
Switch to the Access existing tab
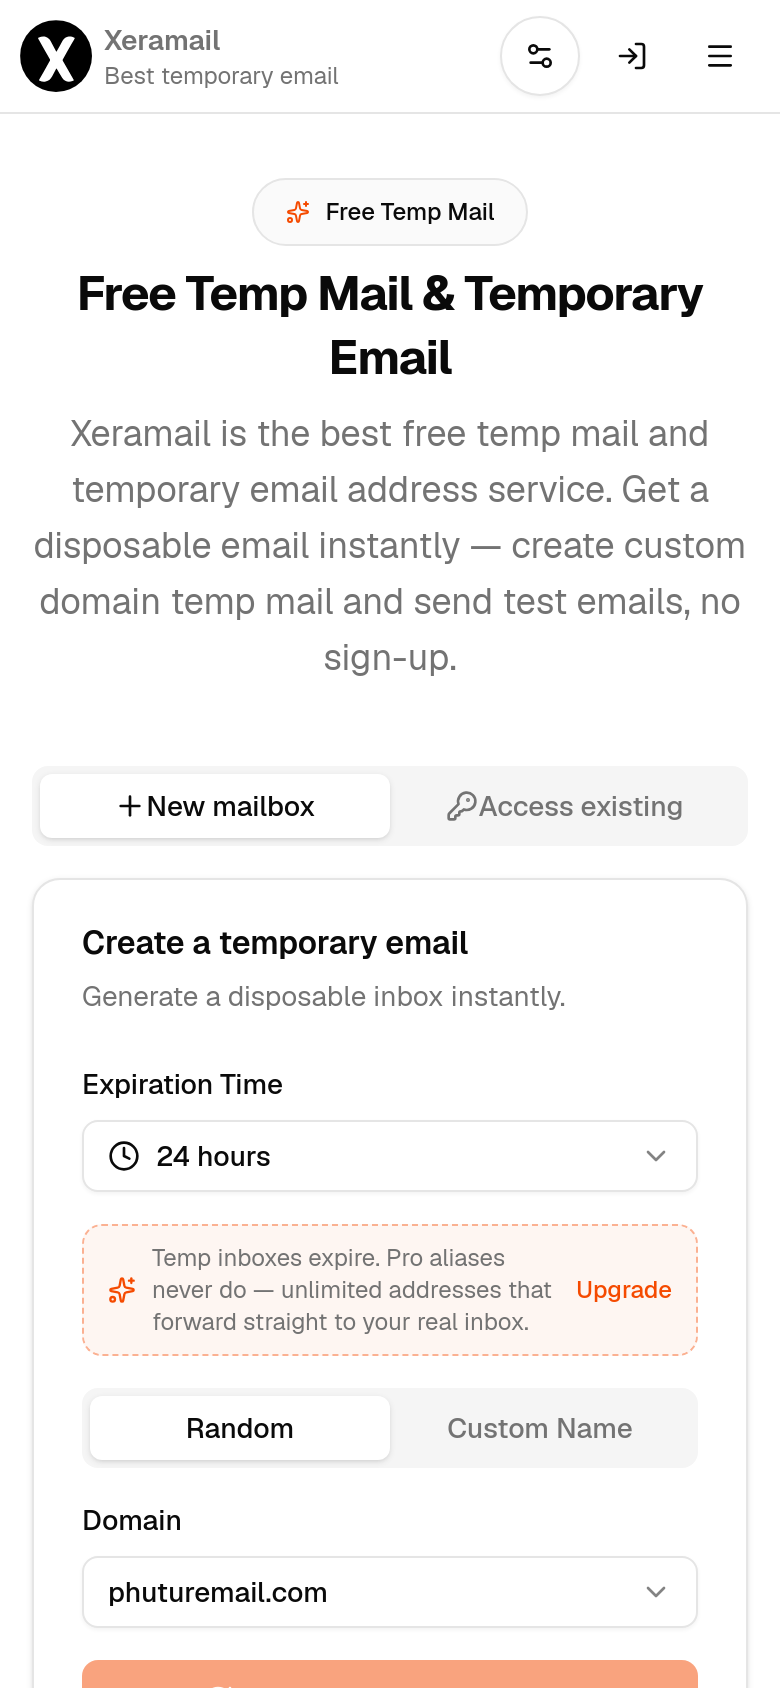click(565, 806)
